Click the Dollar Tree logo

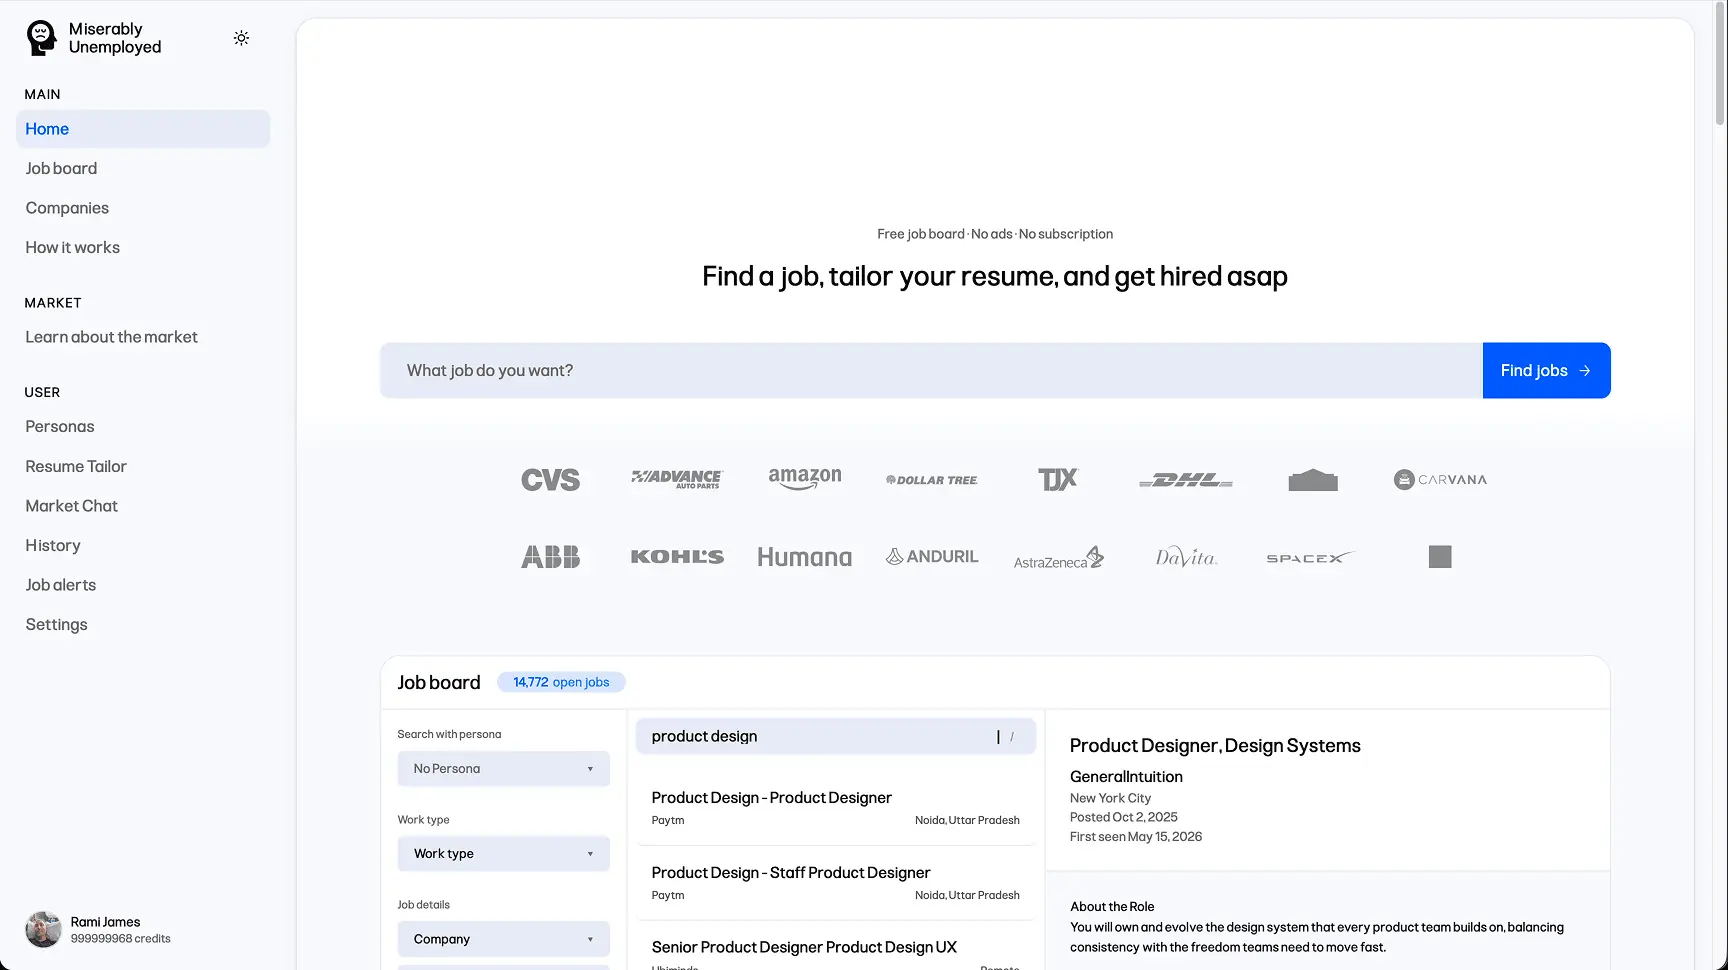click(x=932, y=480)
